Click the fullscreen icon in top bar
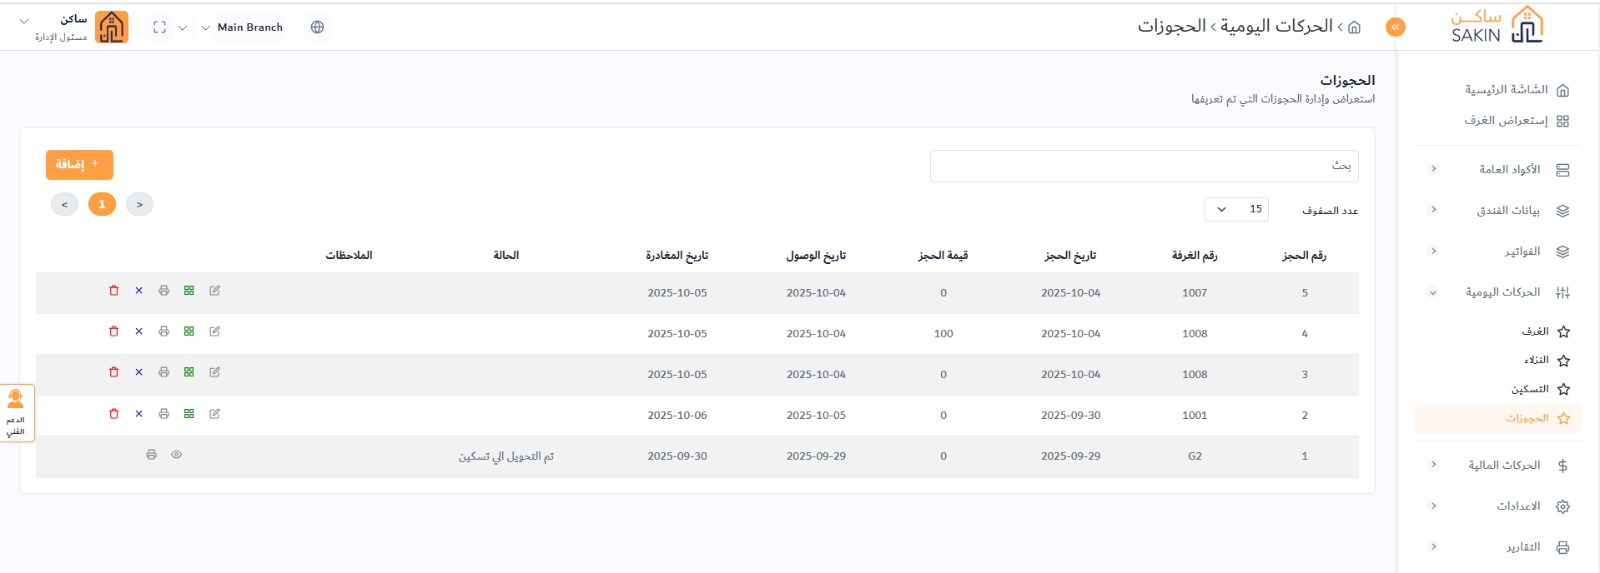 (159, 28)
